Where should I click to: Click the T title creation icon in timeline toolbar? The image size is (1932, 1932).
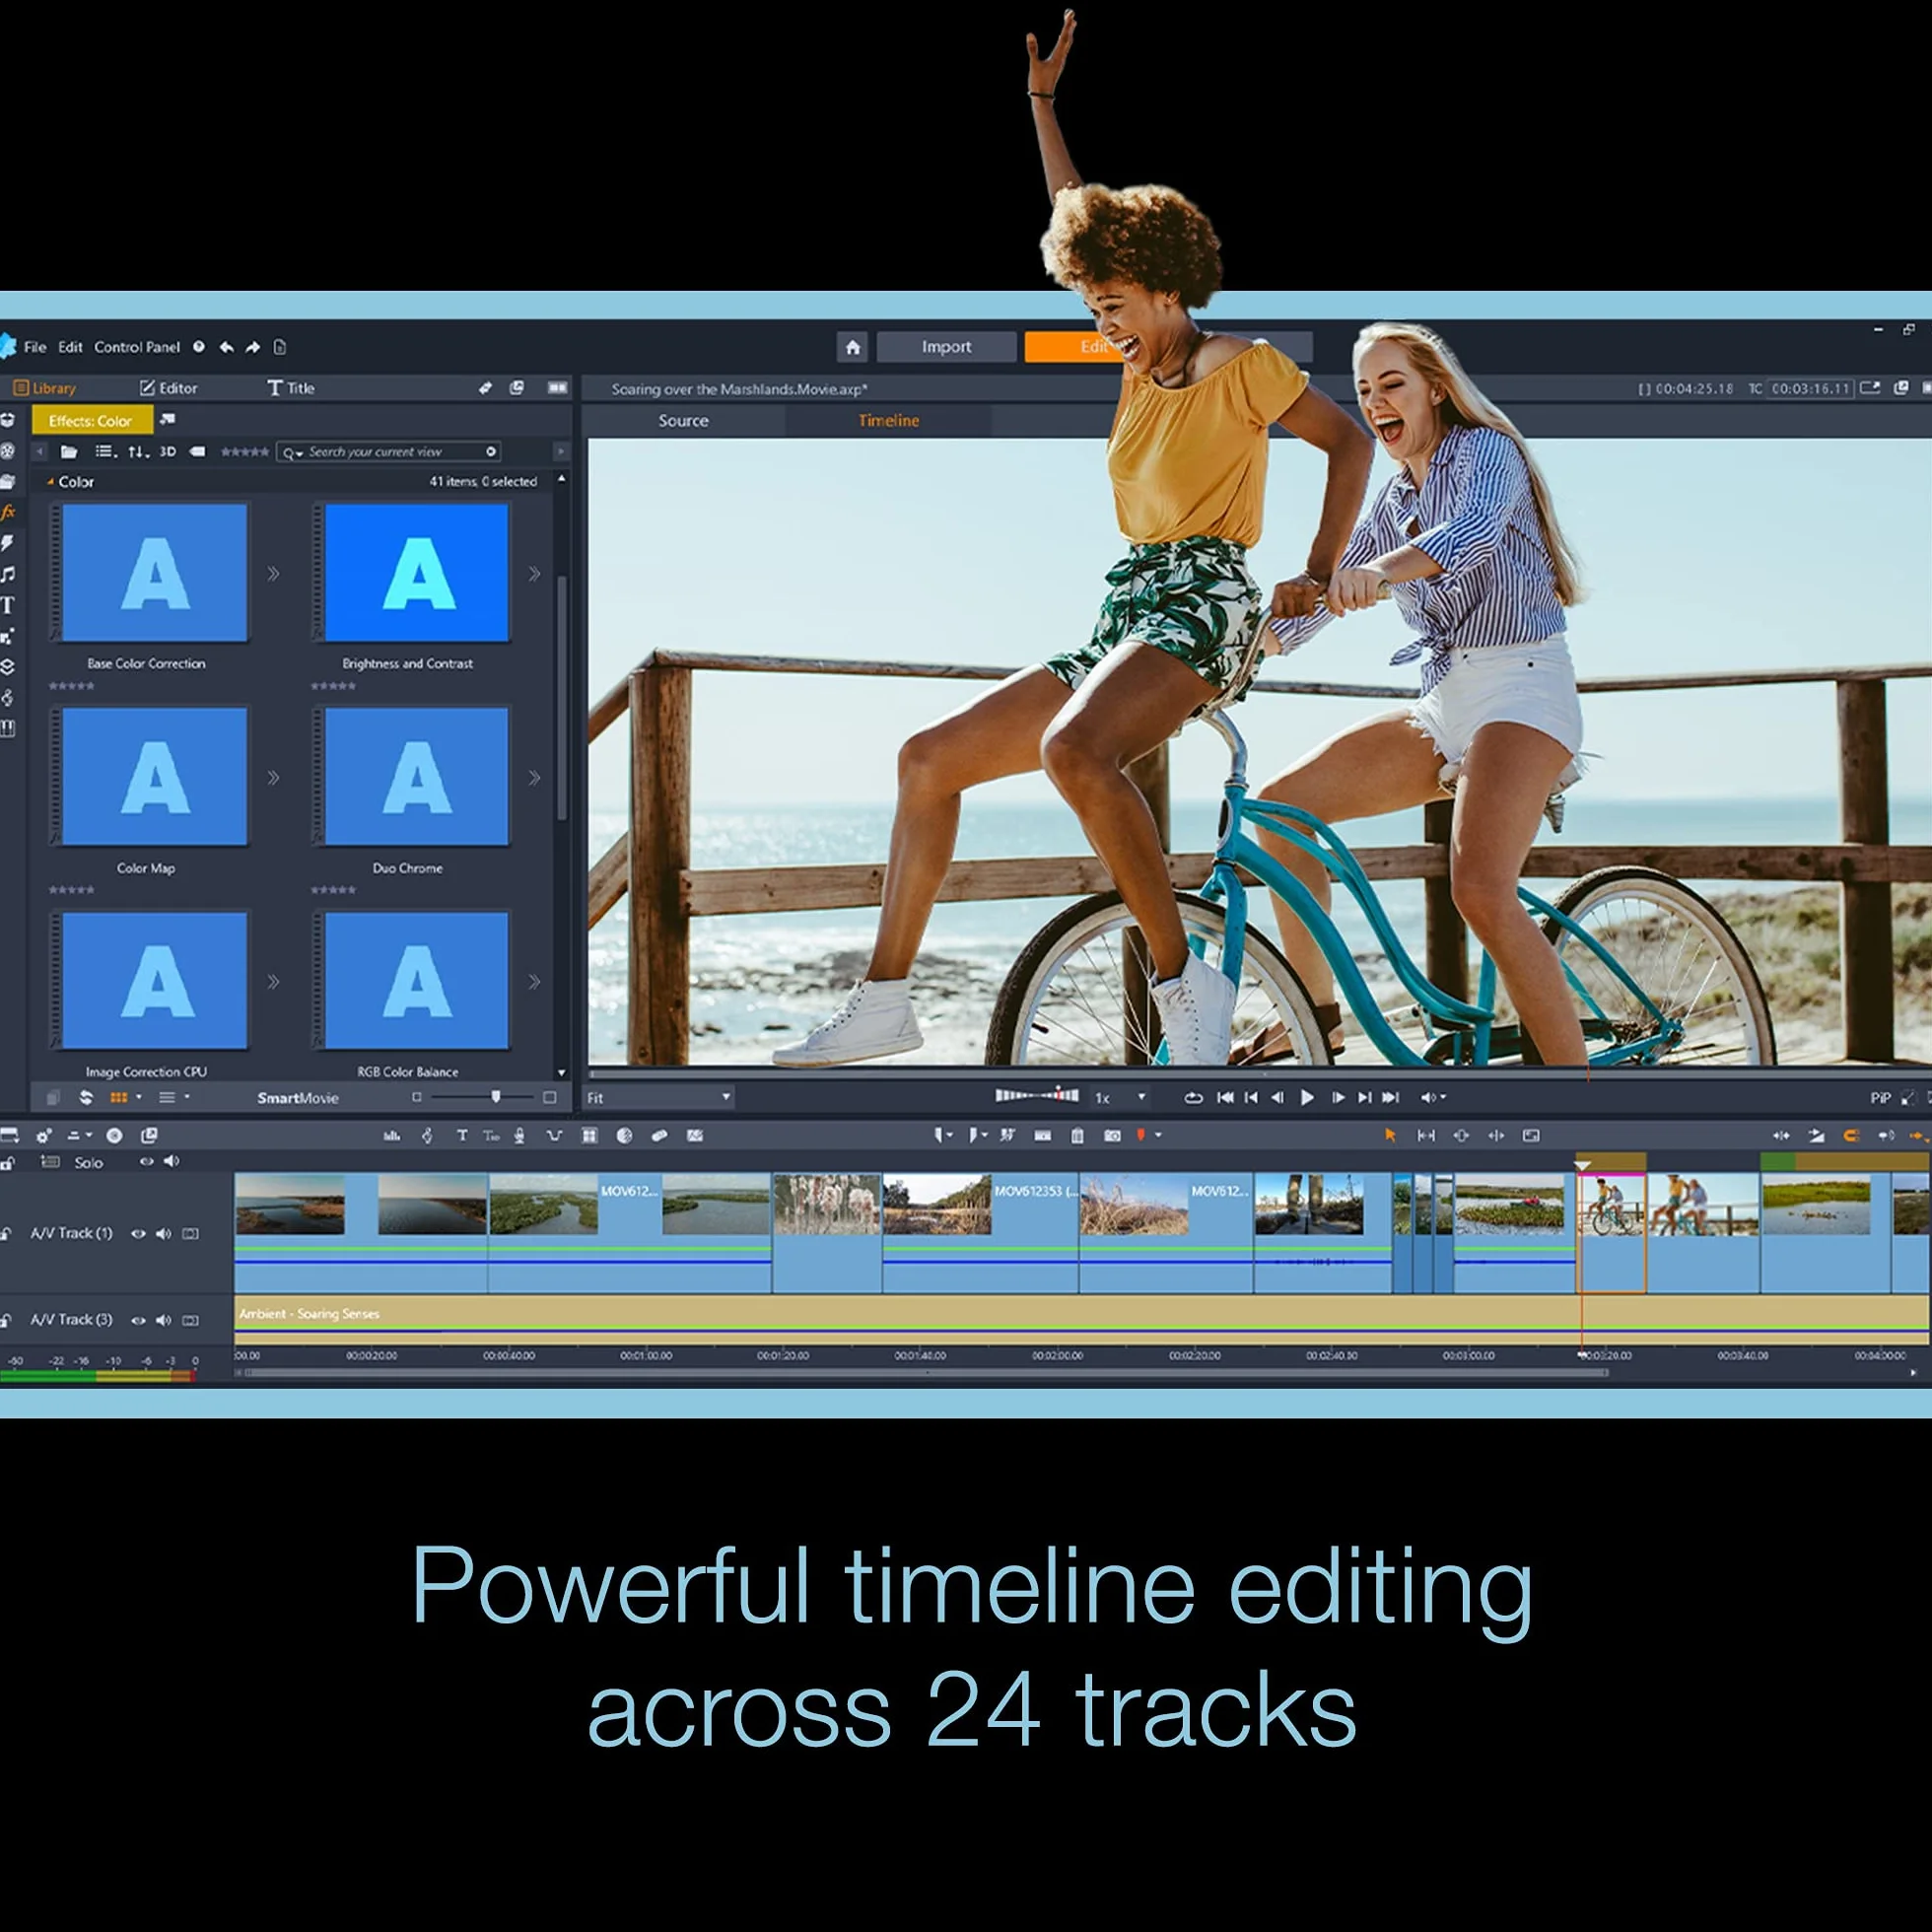462,1135
